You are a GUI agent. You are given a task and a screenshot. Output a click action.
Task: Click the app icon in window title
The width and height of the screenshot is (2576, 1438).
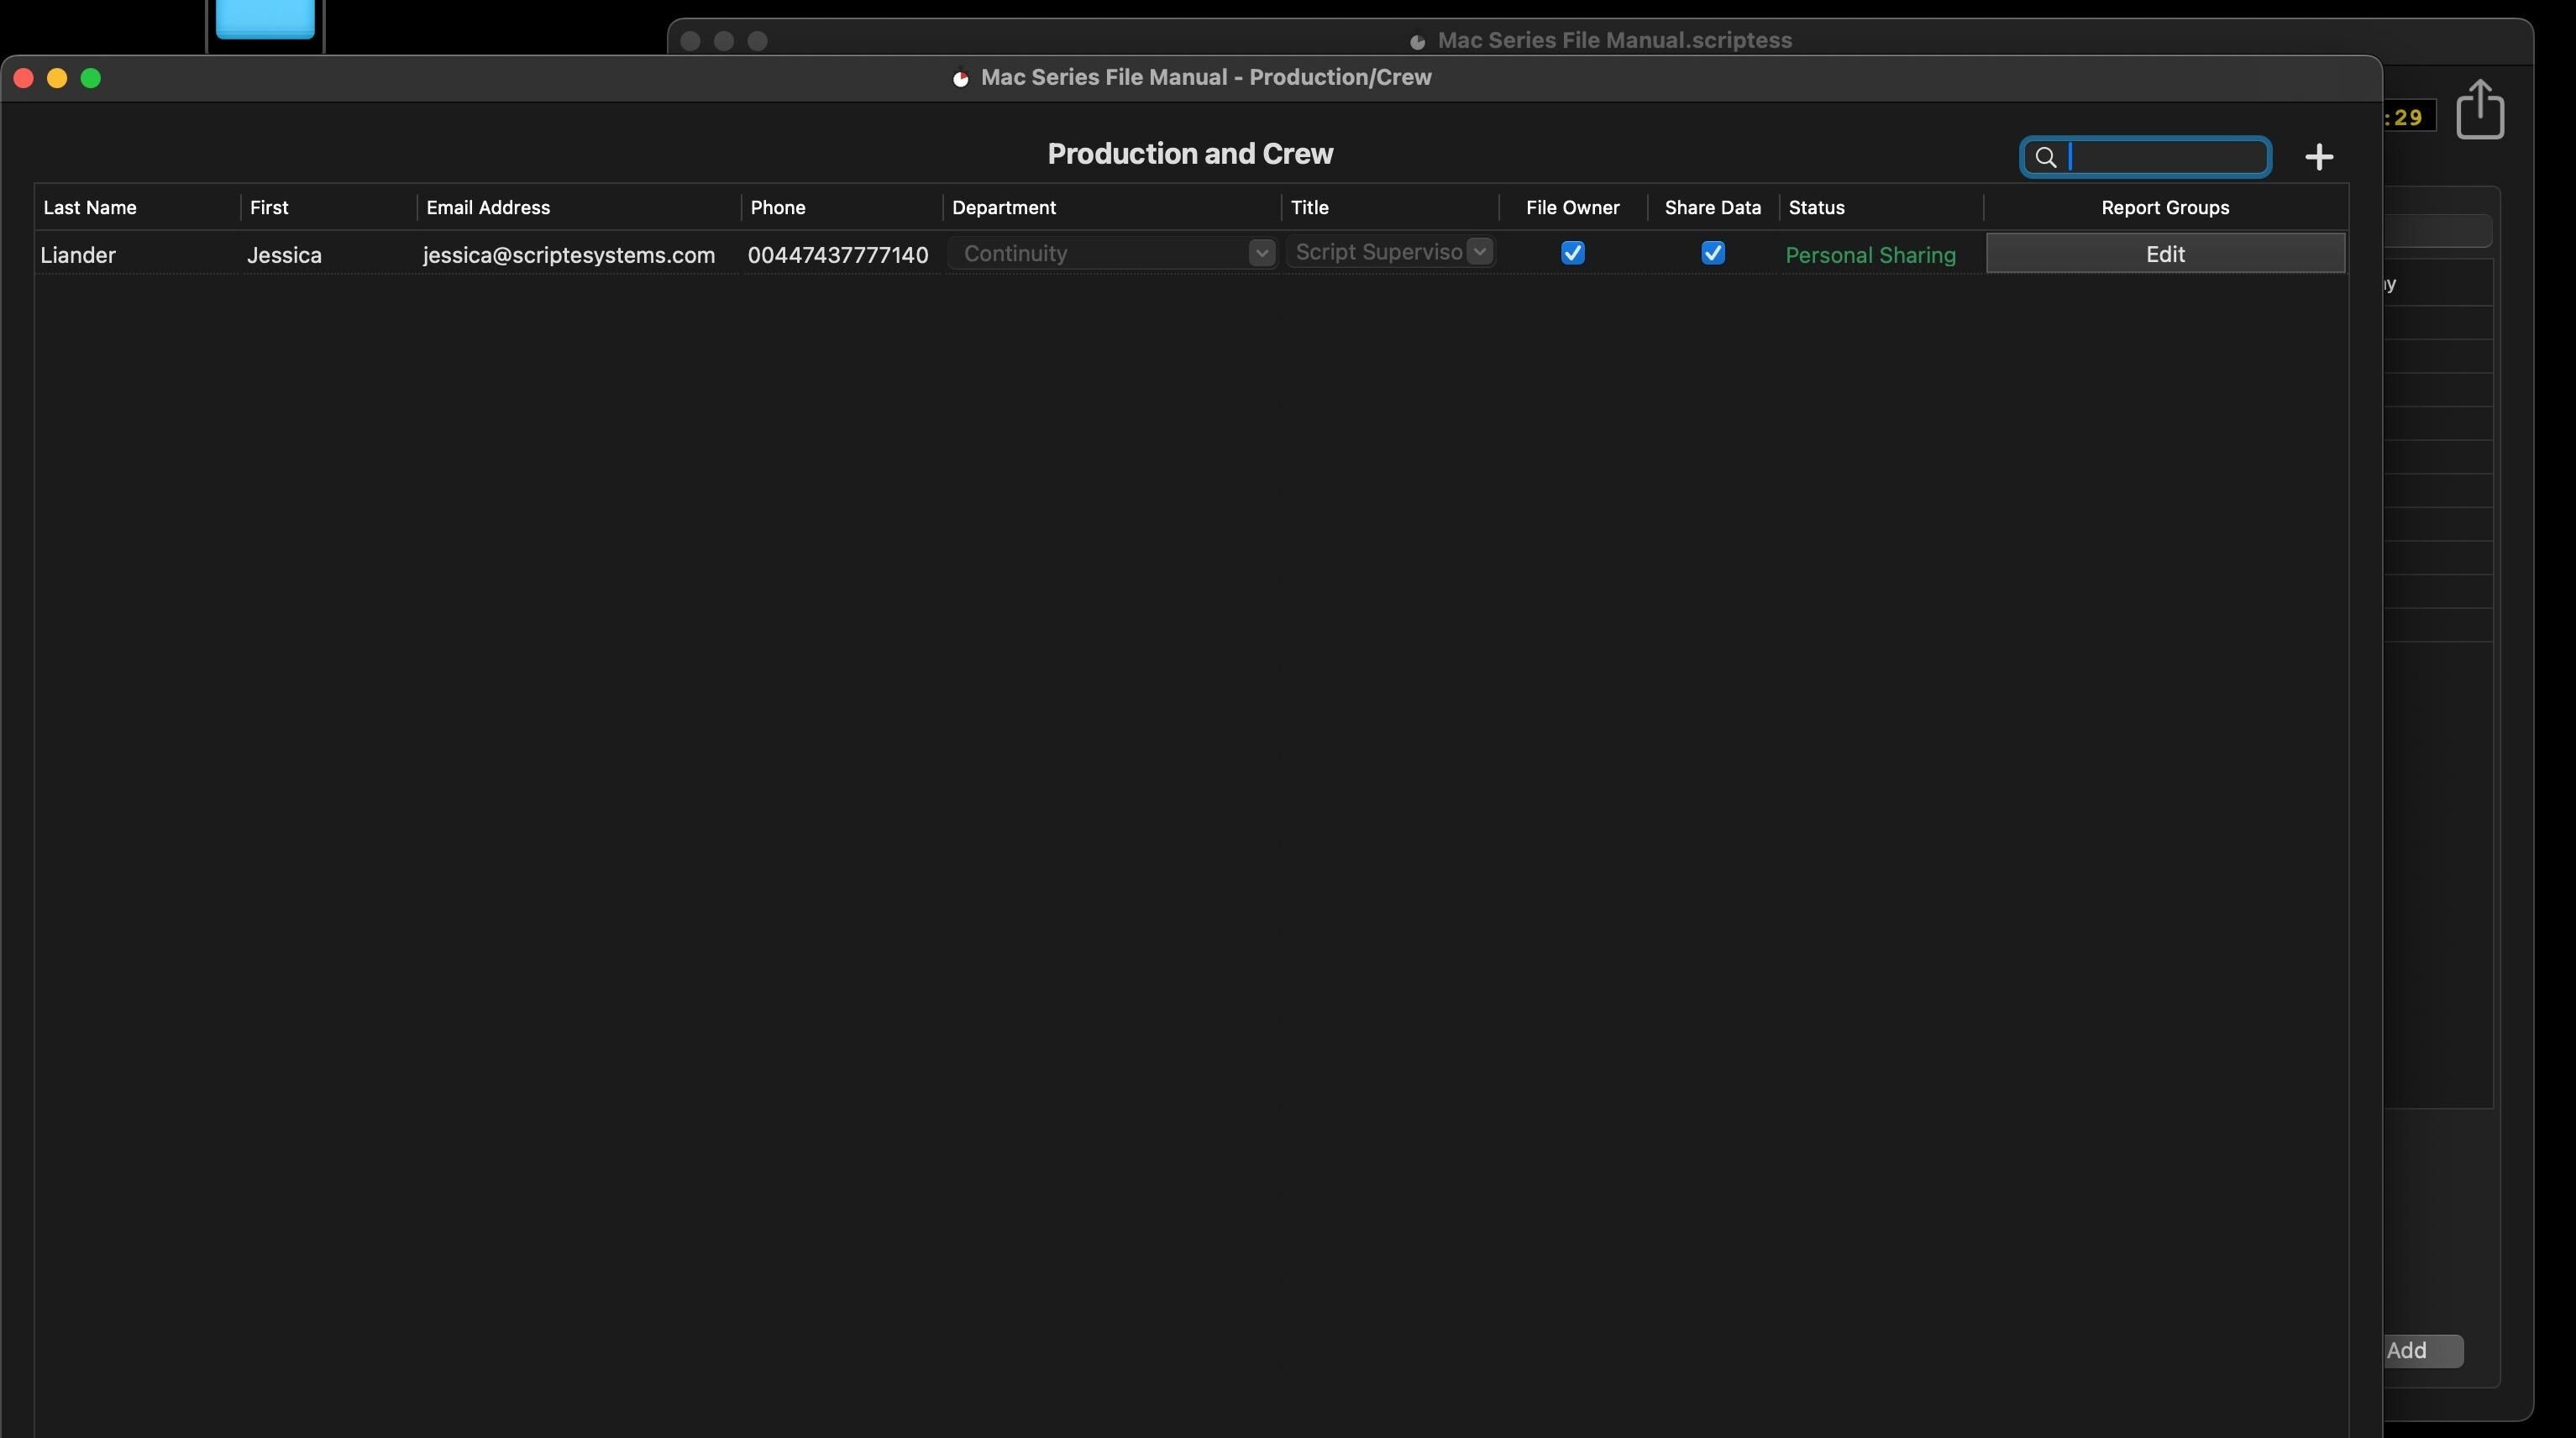(960, 78)
